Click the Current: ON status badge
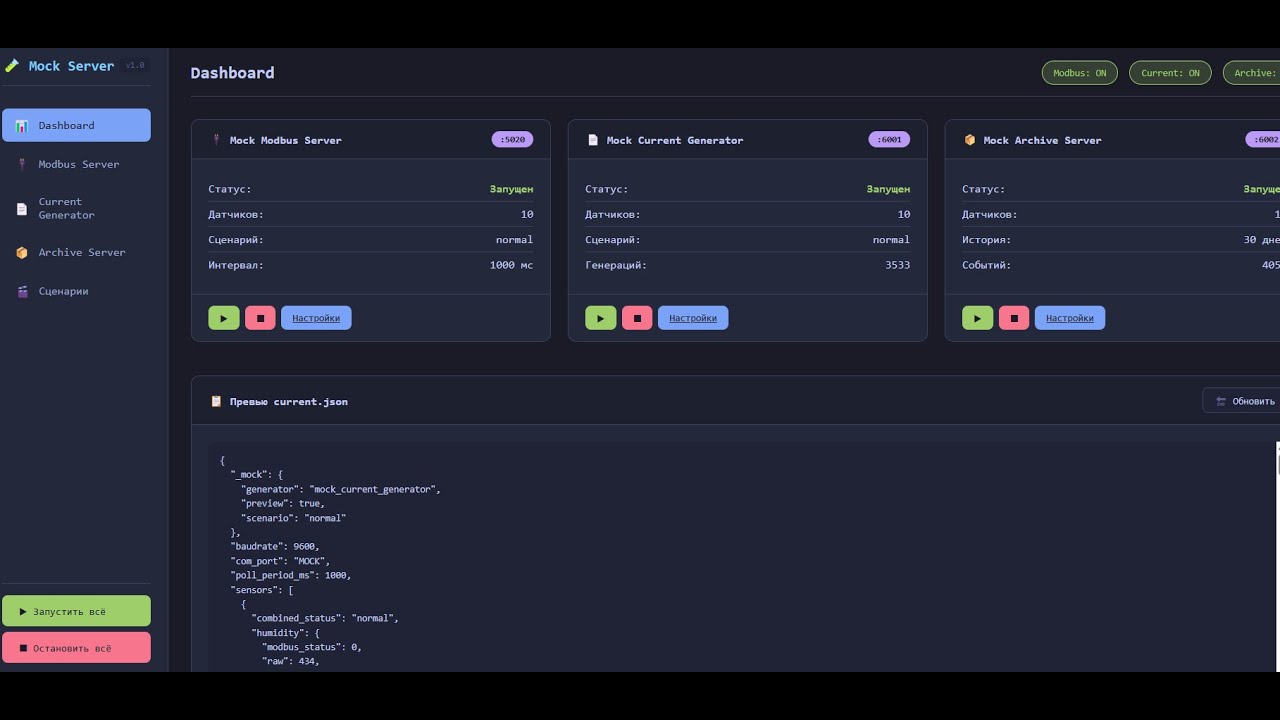This screenshot has height=720, width=1280. click(x=1170, y=73)
